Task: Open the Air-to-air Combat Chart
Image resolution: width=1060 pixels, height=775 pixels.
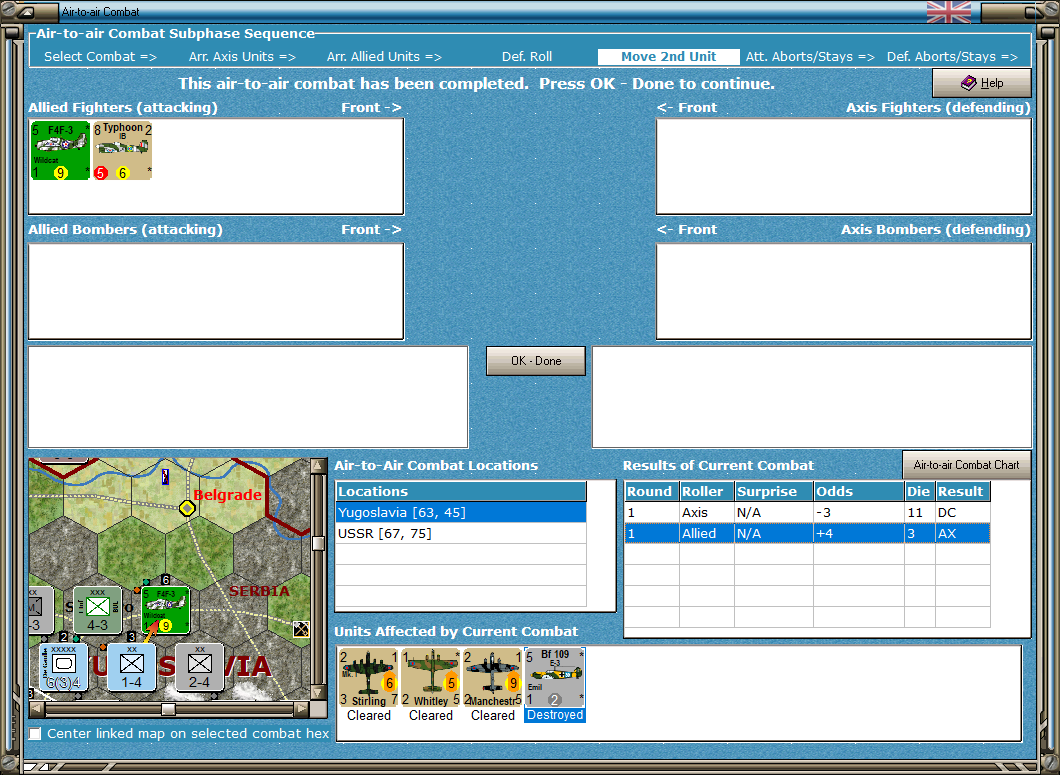Action: point(967,465)
